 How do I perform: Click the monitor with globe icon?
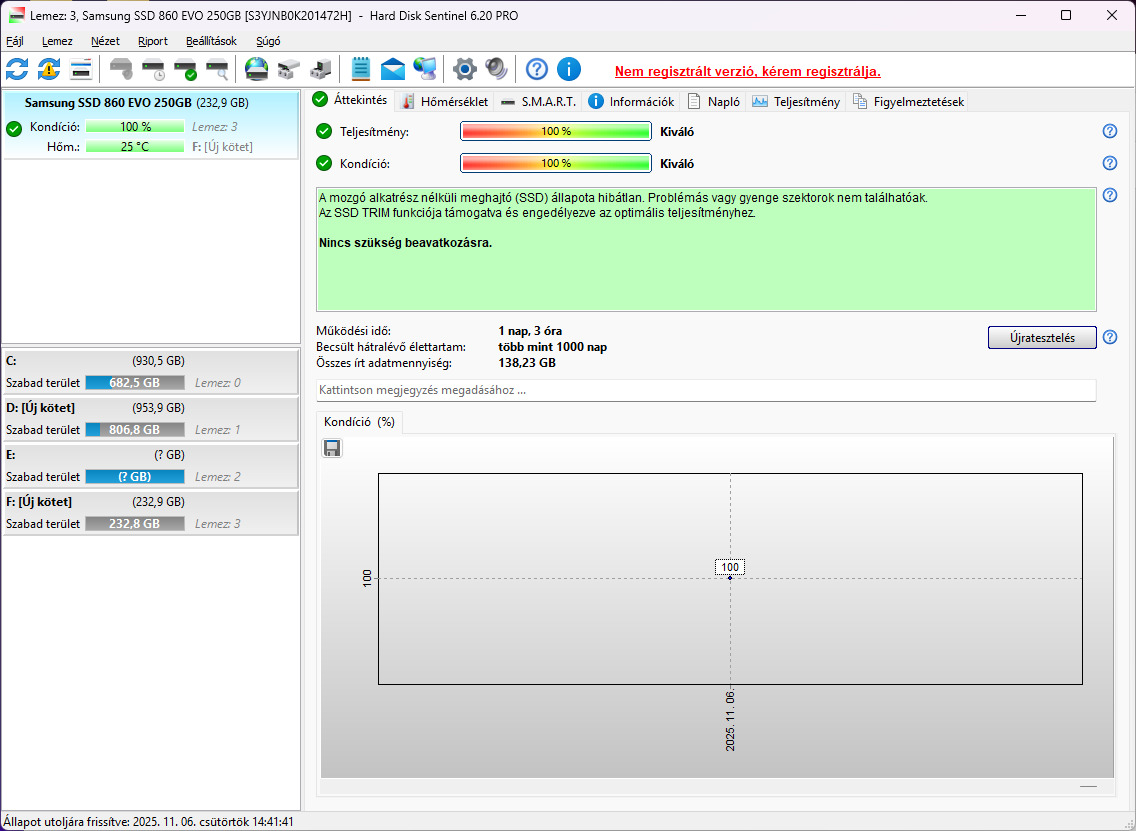pos(425,70)
